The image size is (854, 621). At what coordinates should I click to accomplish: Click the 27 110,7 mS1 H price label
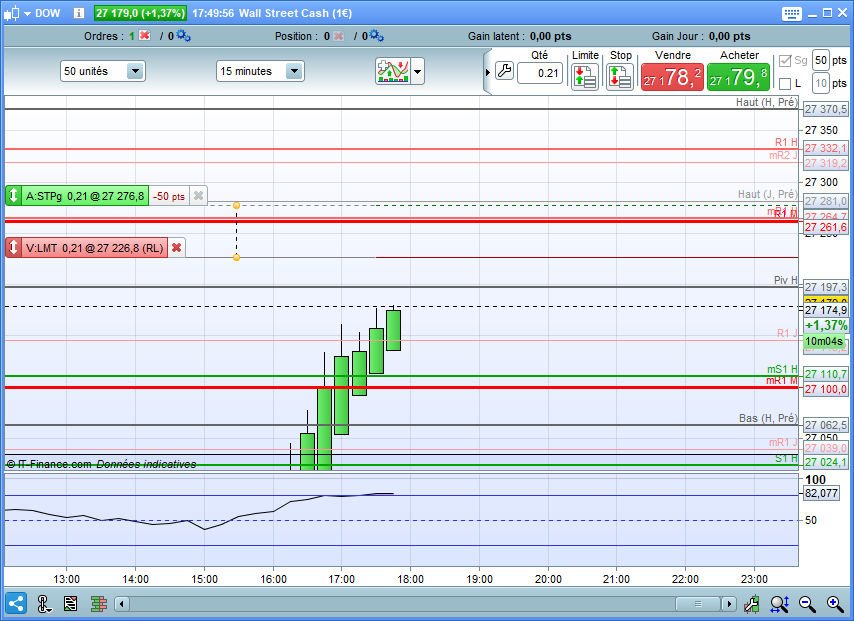pyautogui.click(x=826, y=374)
